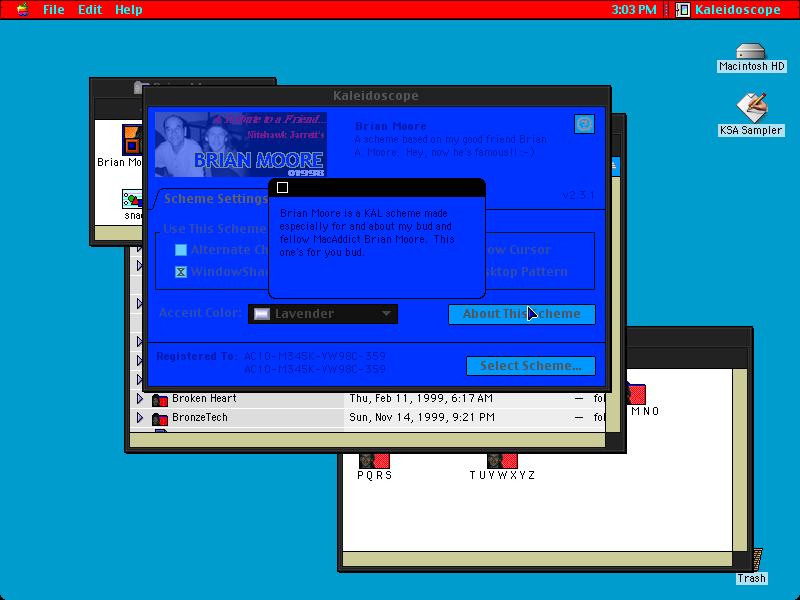Click the horizontal scrollbar of the letter folders window
This screenshot has height=600, width=800.
tap(538, 559)
